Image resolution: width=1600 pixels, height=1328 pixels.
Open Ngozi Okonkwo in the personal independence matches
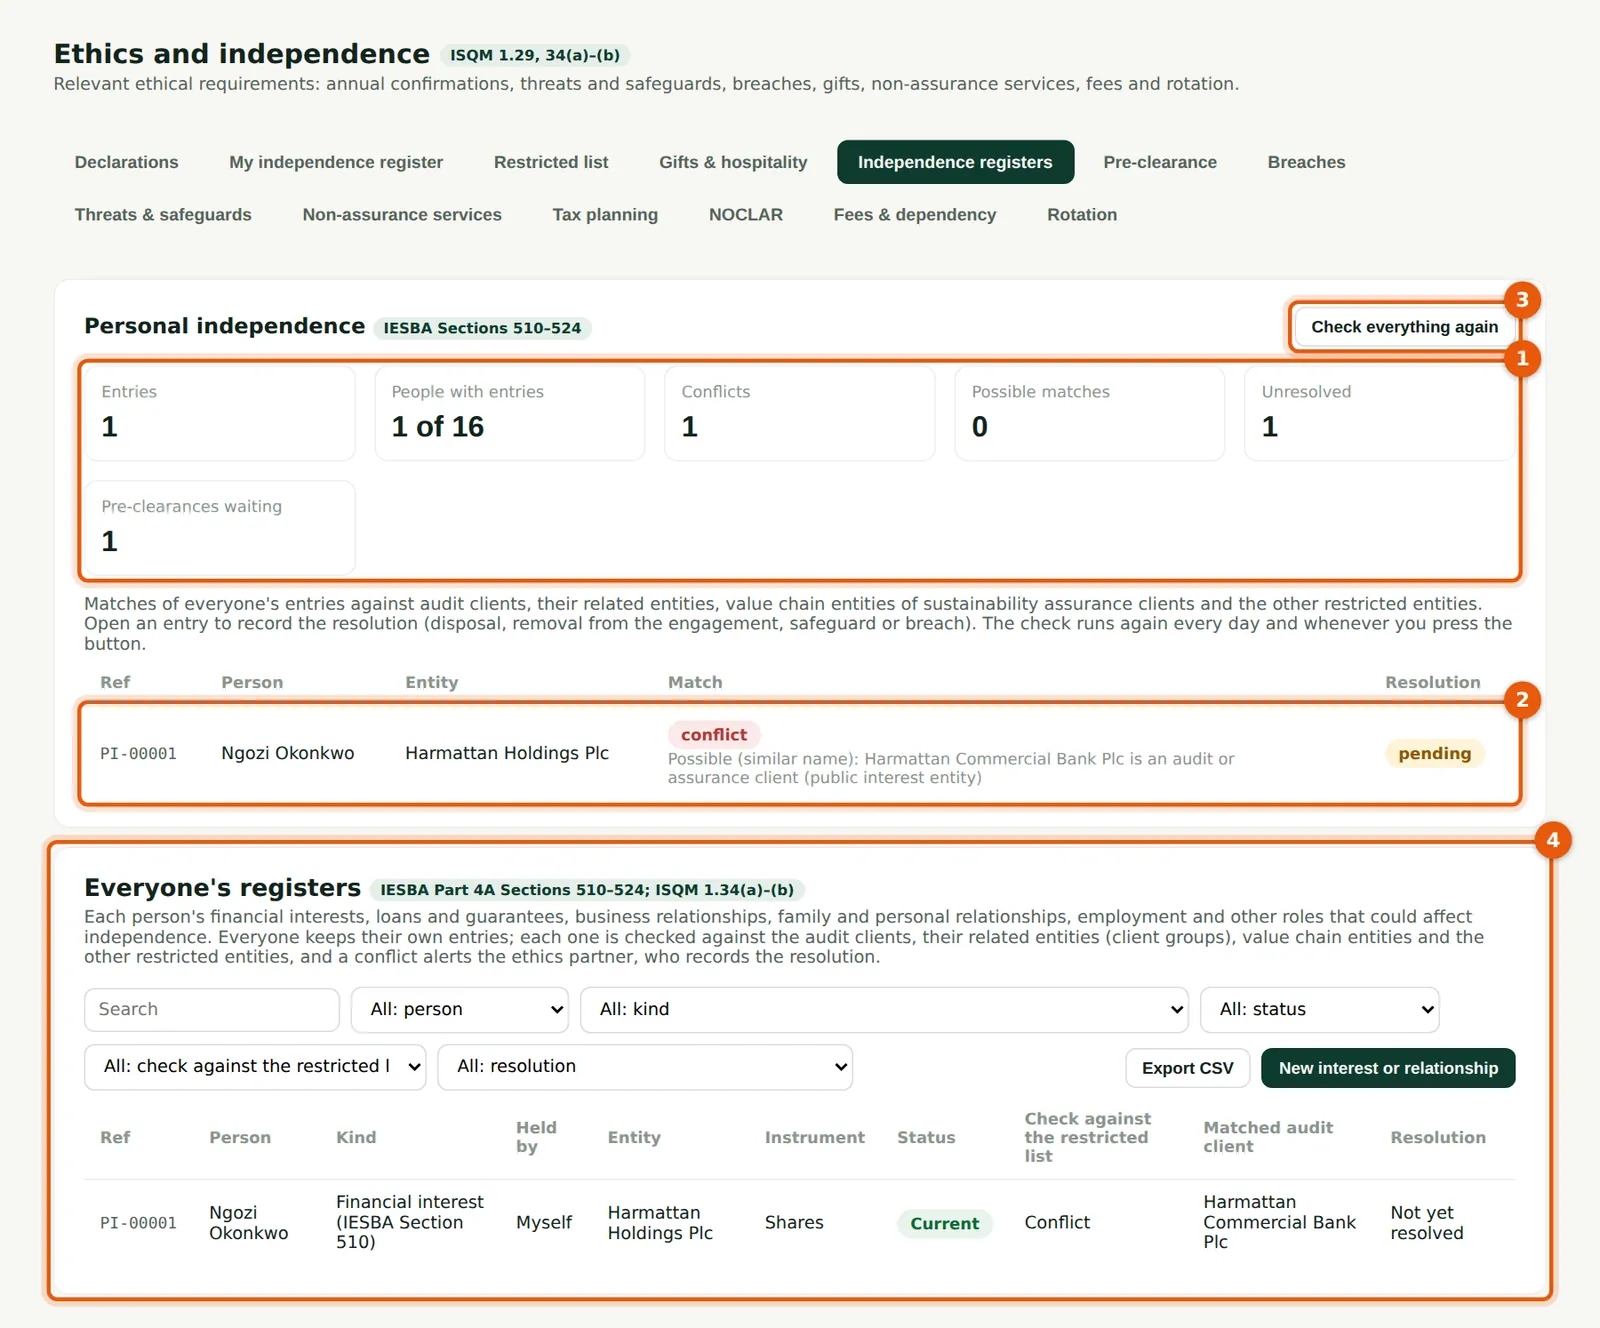pos(288,753)
